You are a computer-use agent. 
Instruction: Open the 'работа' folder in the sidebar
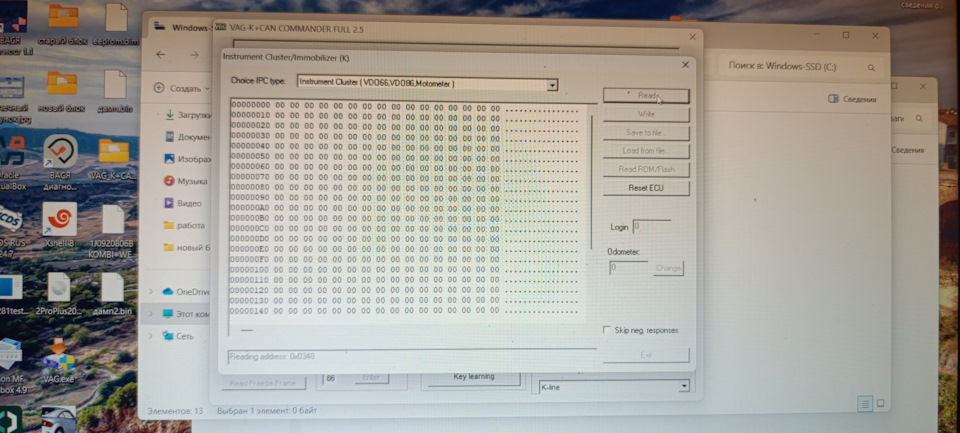(x=184, y=225)
